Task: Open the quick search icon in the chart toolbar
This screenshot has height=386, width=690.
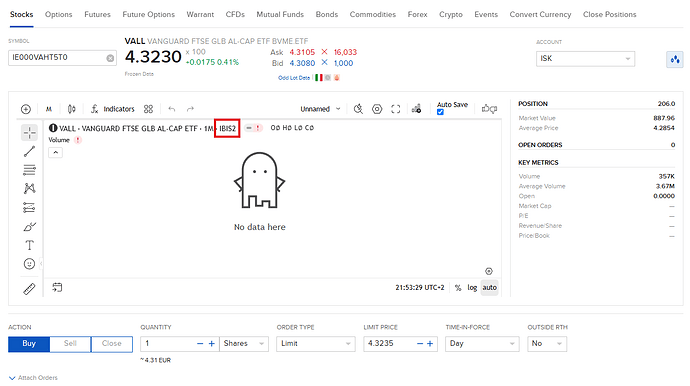Action: point(358,109)
